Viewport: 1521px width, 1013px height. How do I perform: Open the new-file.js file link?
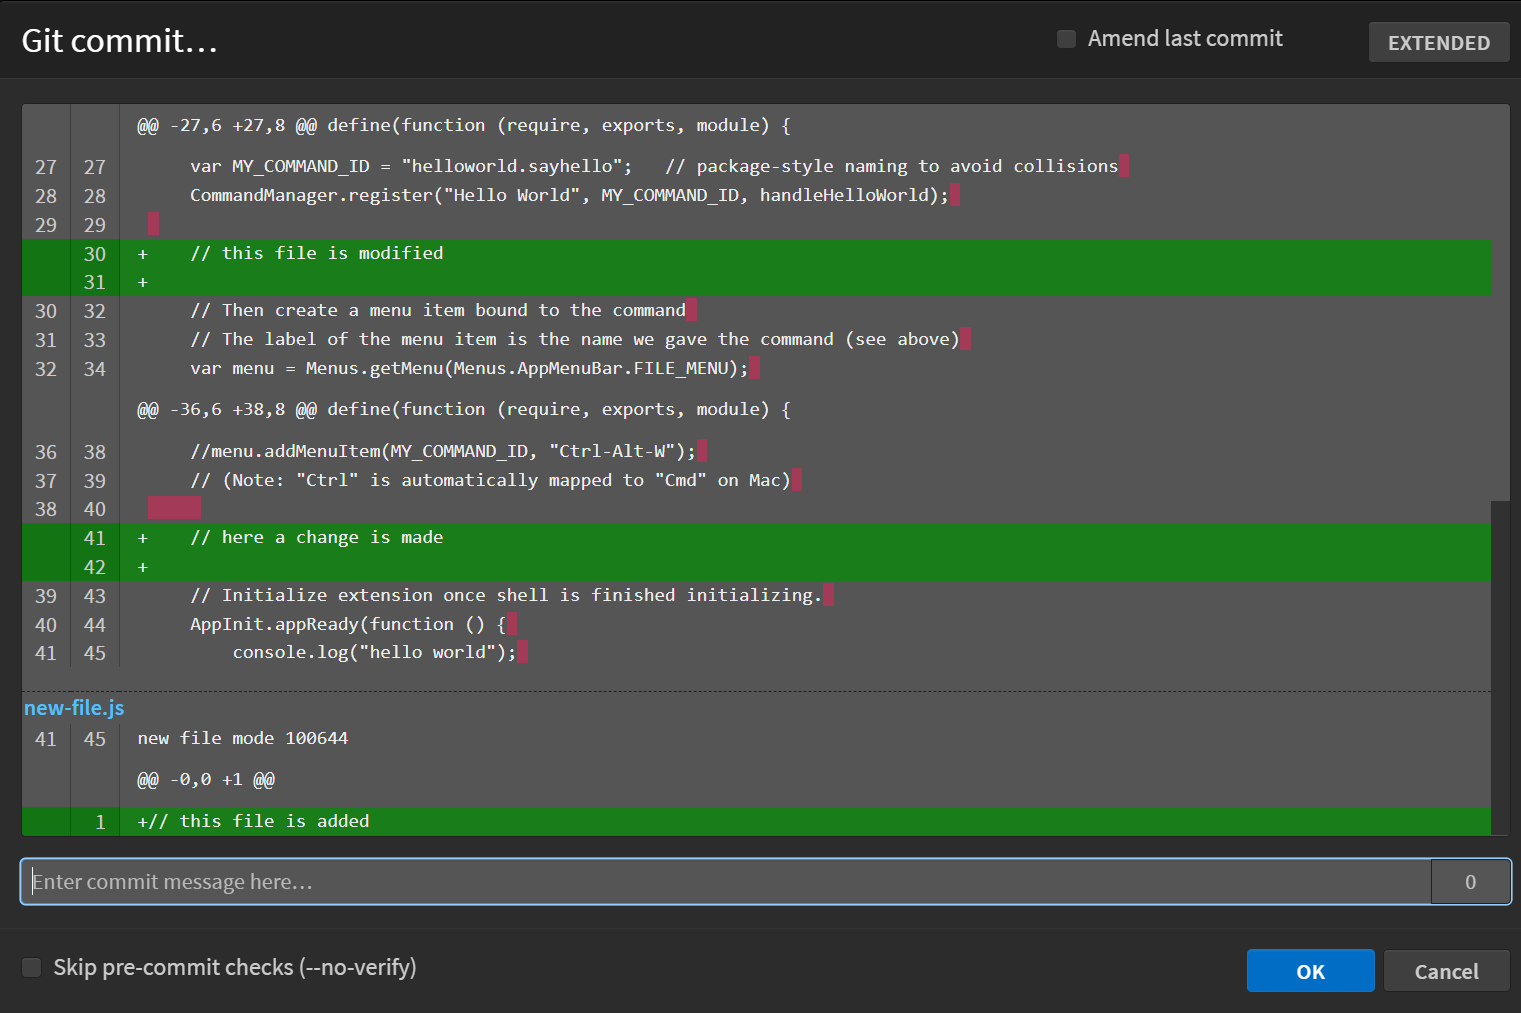click(x=74, y=708)
